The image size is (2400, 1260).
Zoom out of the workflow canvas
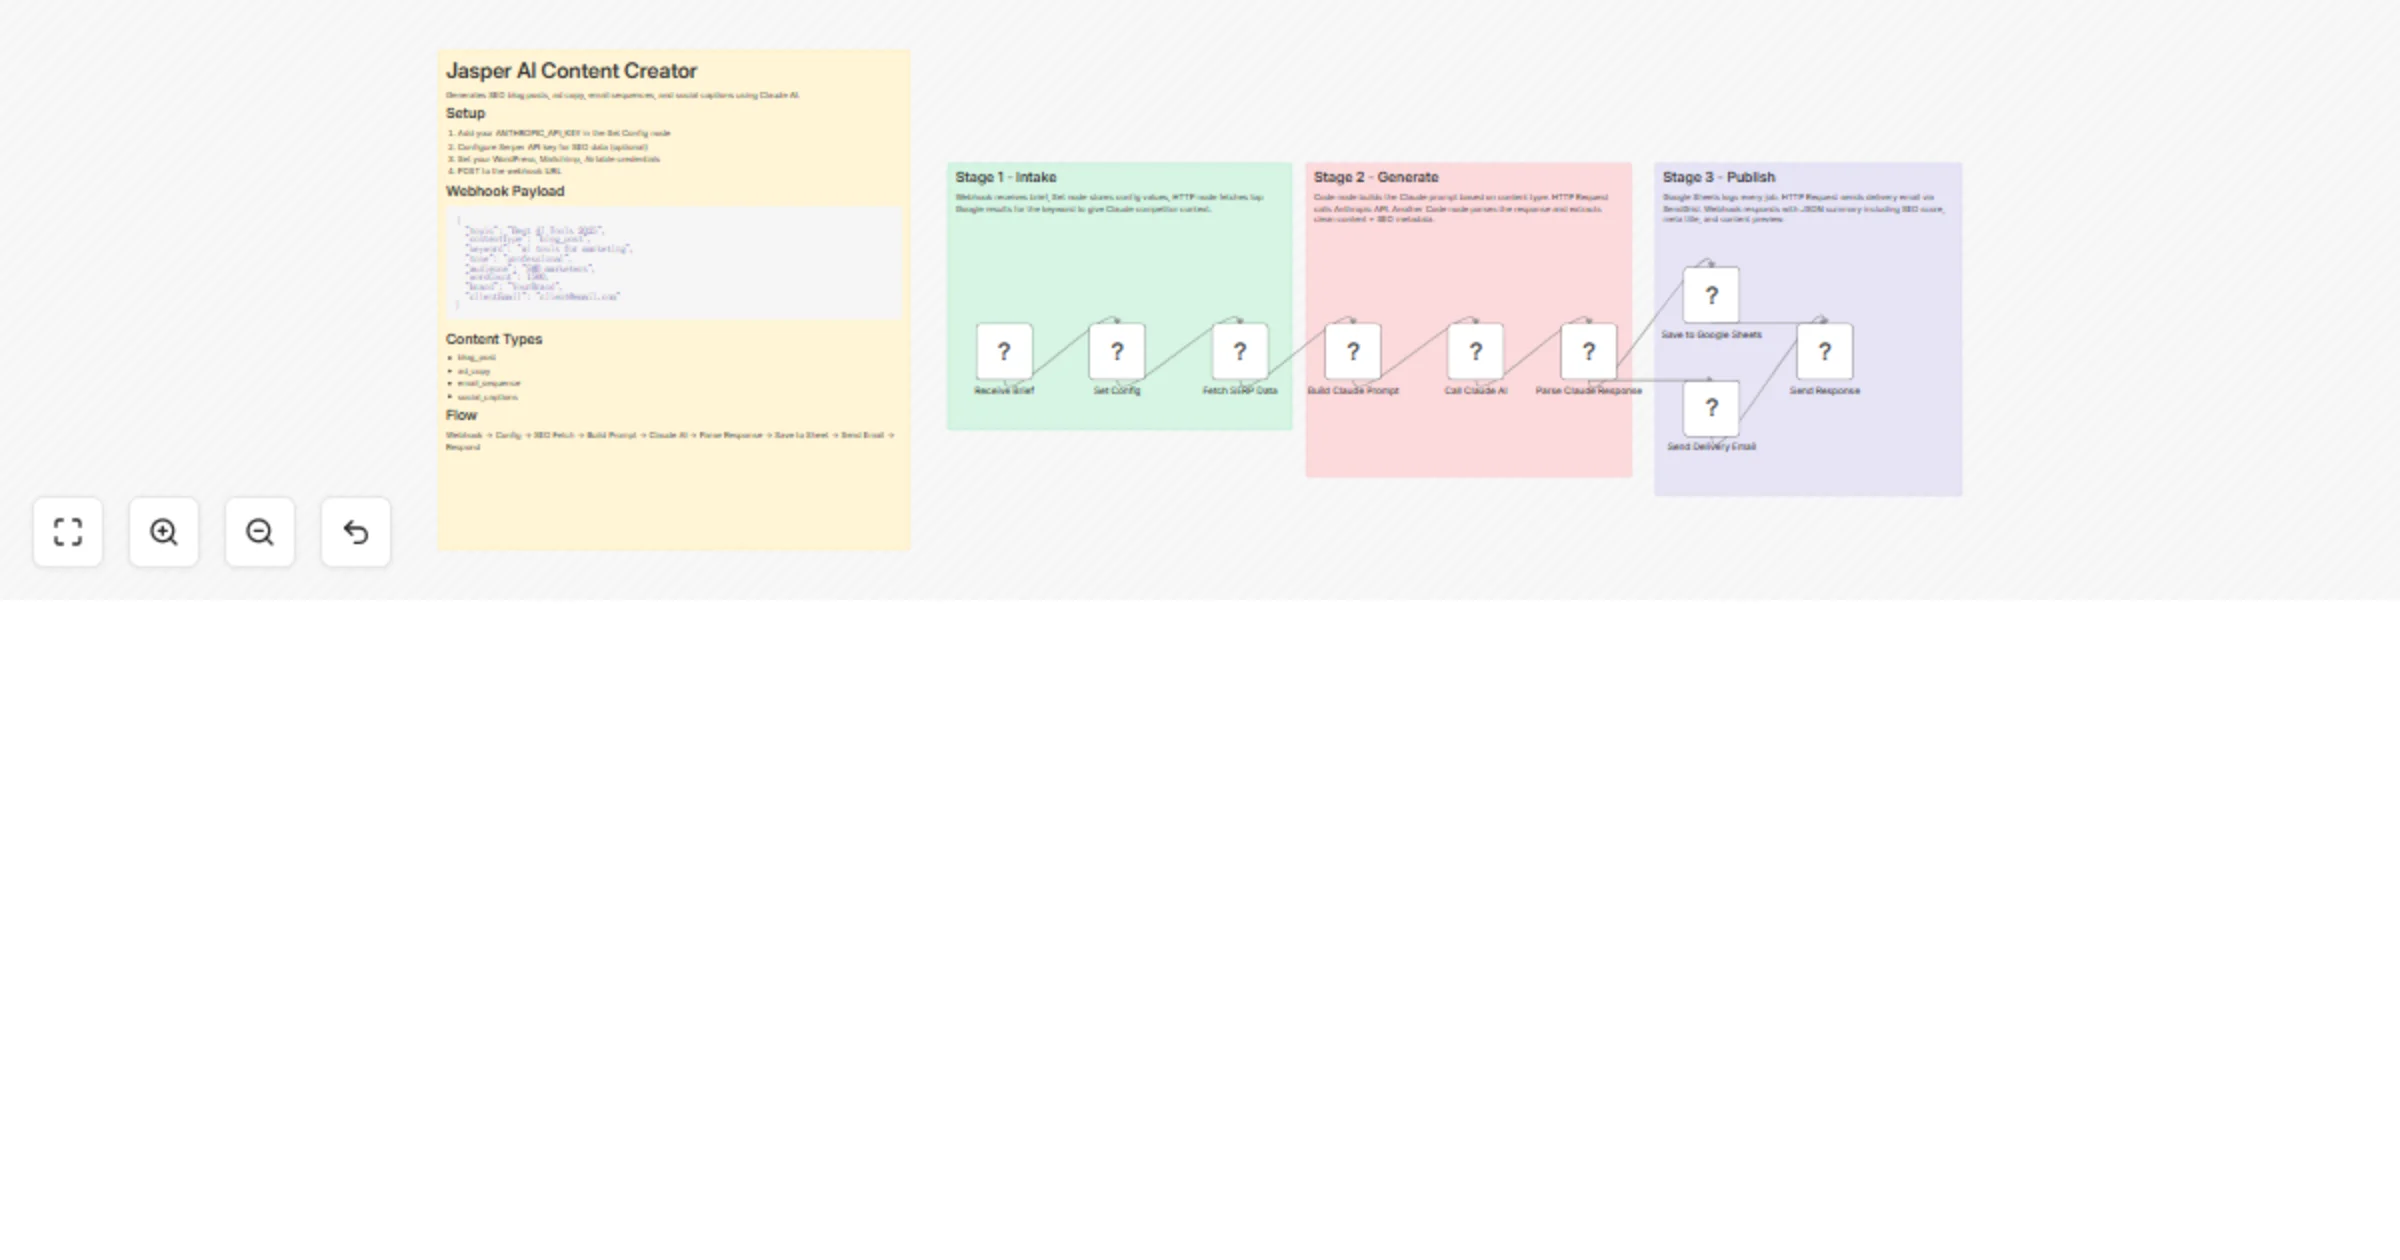coord(260,532)
